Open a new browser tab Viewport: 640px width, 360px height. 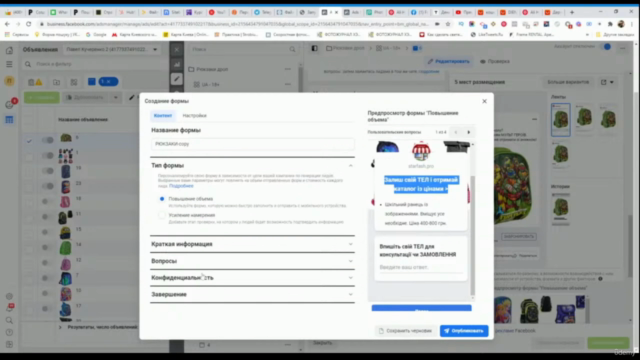coord(572,12)
